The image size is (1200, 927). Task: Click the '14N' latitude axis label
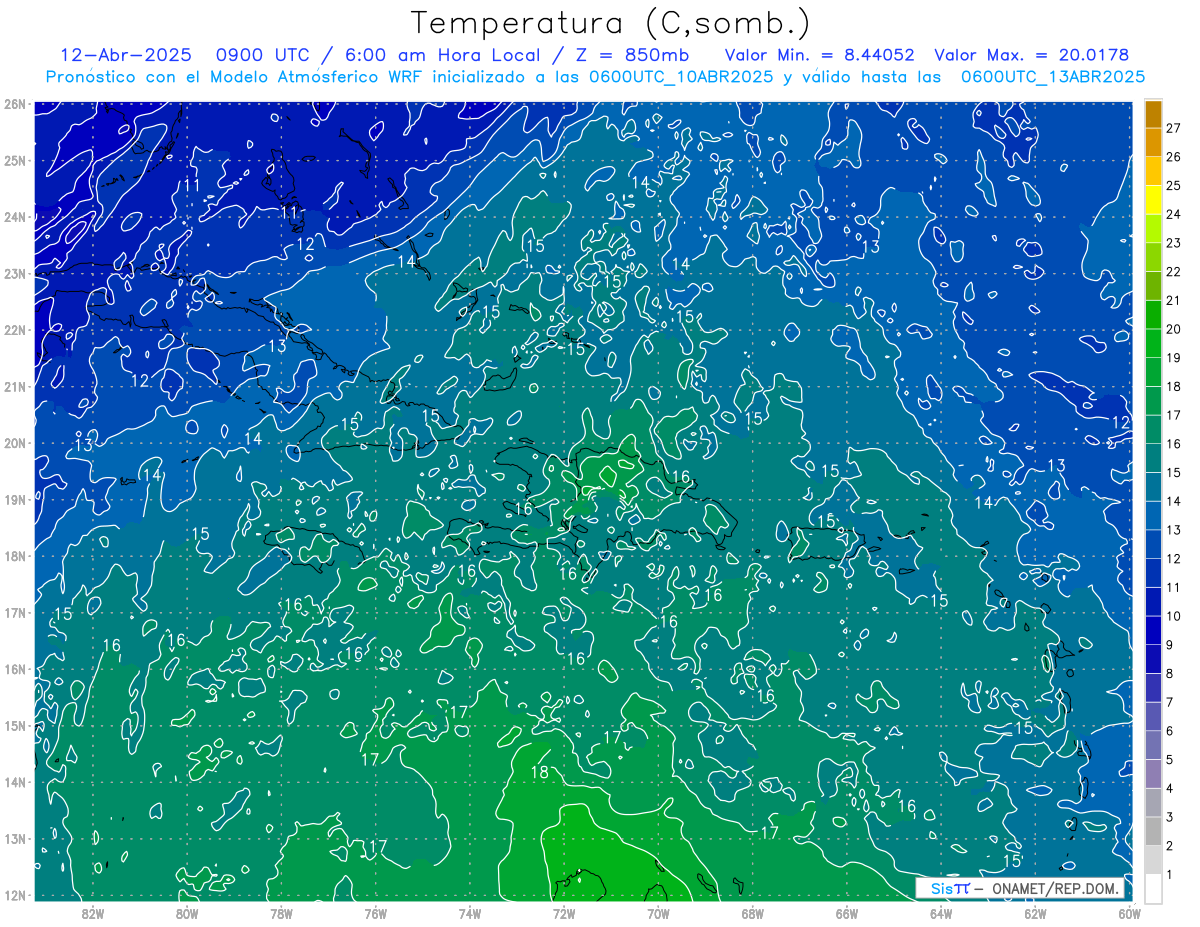click(14, 782)
